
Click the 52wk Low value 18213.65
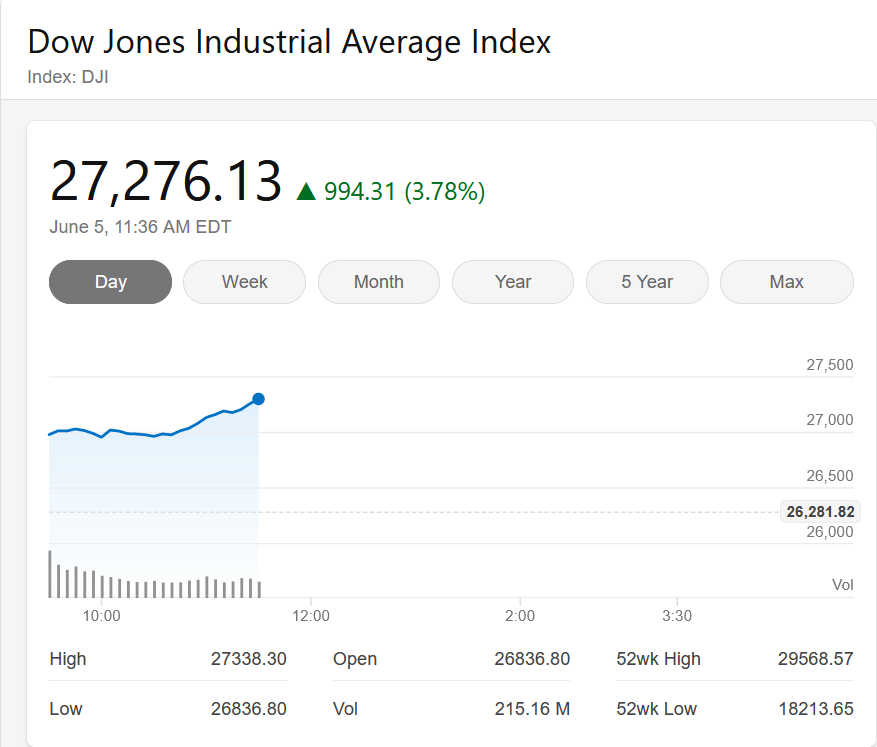pyautogui.click(x=815, y=709)
